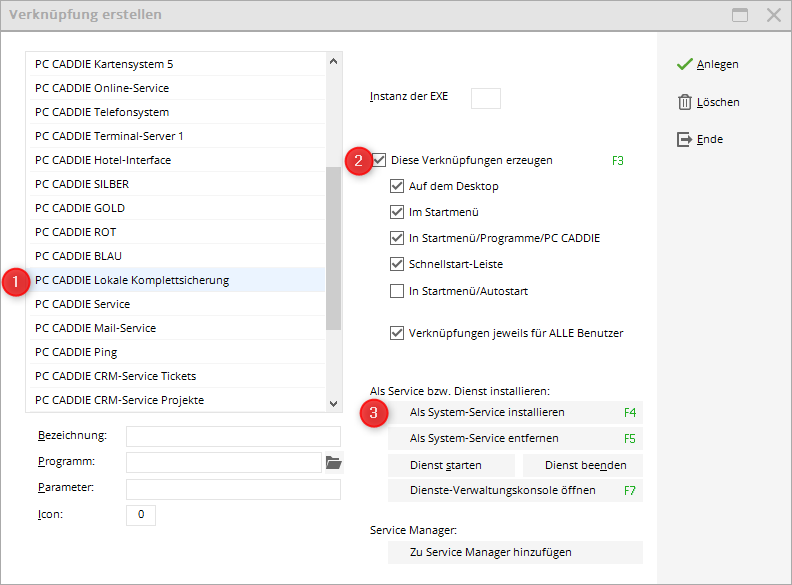Open Dienste-Verwaltungskonsole öffnen

[x=515, y=491]
